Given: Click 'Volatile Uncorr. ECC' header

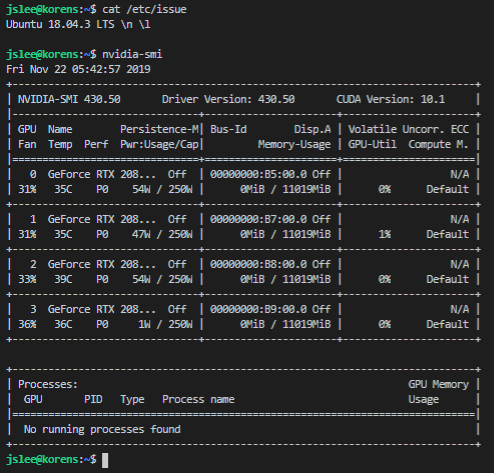Looking at the screenshot, I should [x=408, y=129].
